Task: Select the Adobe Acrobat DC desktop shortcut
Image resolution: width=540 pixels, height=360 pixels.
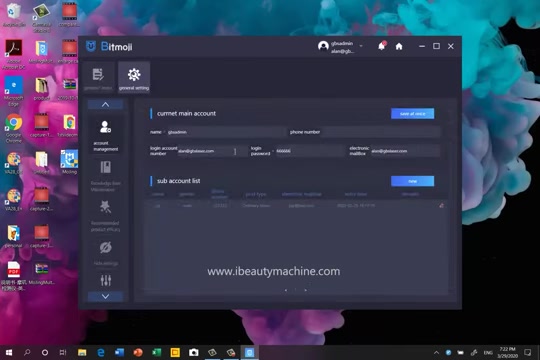Action: (14, 54)
